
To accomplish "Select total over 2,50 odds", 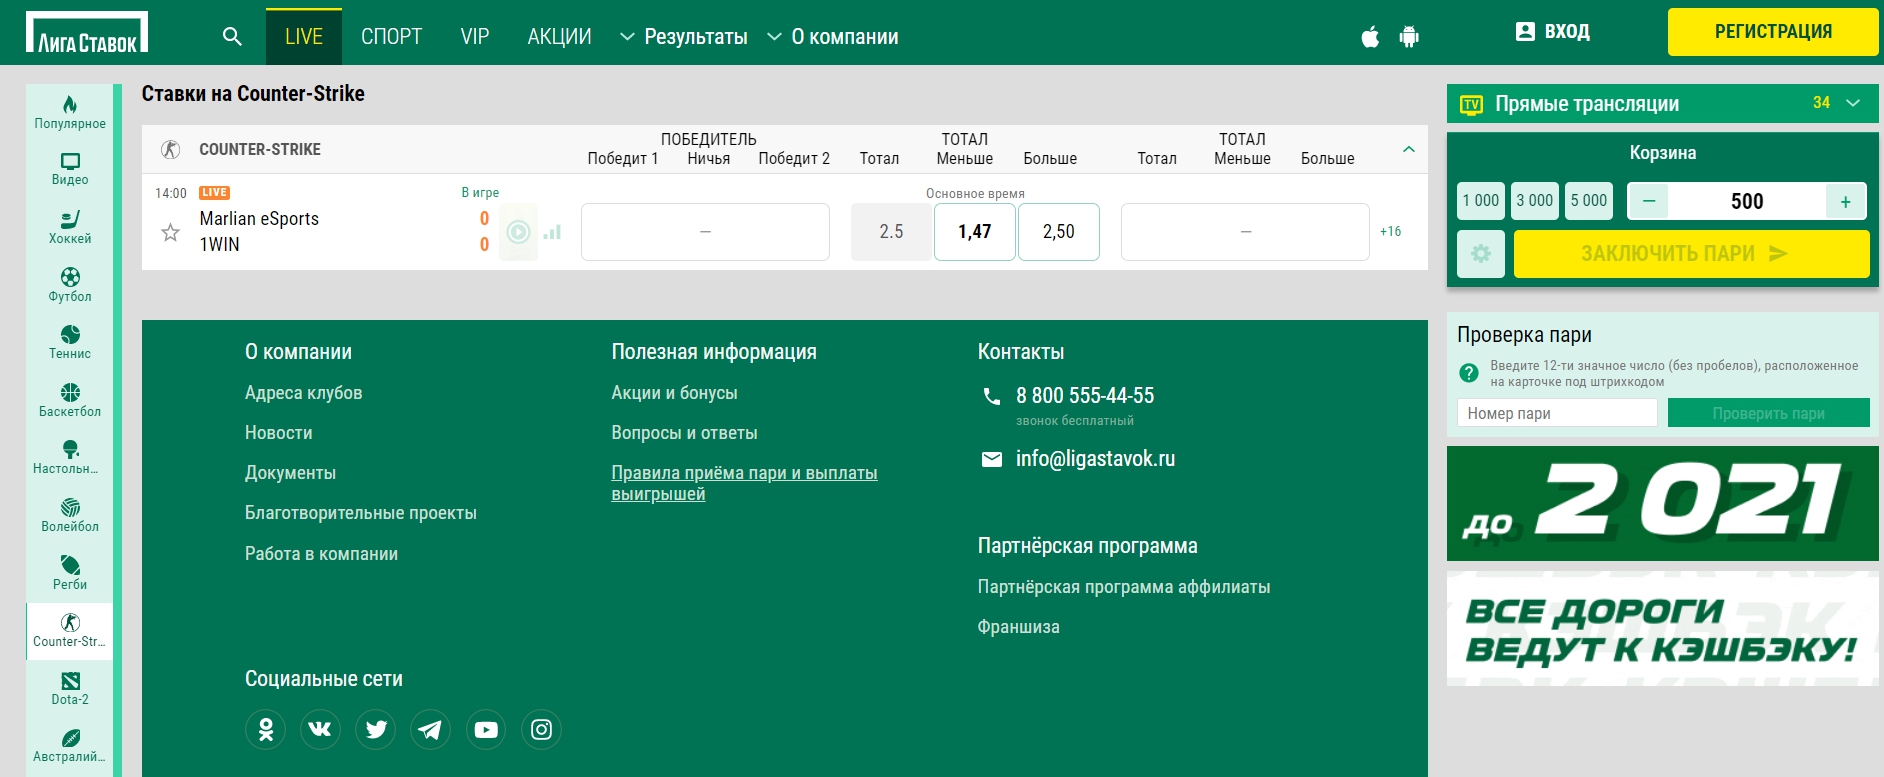I will click(x=1059, y=232).
